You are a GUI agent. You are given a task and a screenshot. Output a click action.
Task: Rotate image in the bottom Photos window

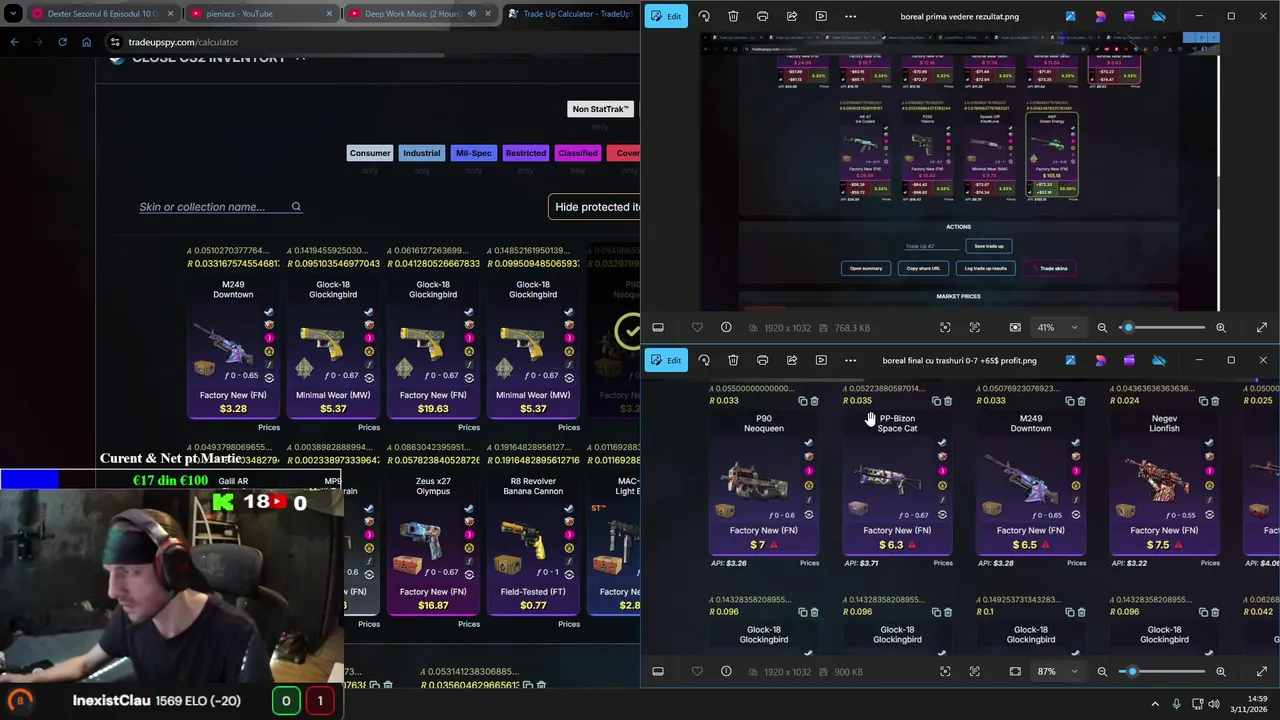coord(704,360)
